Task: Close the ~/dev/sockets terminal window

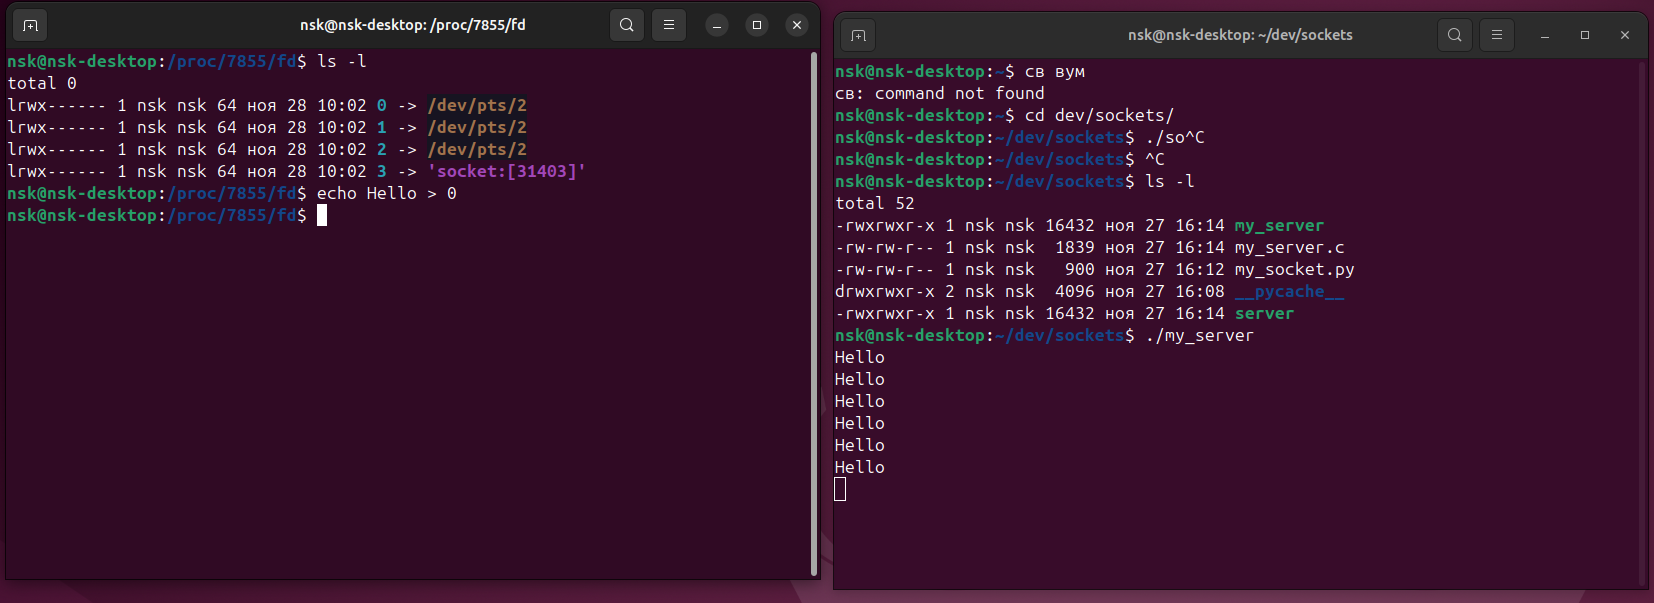Action: pyautogui.click(x=1625, y=35)
